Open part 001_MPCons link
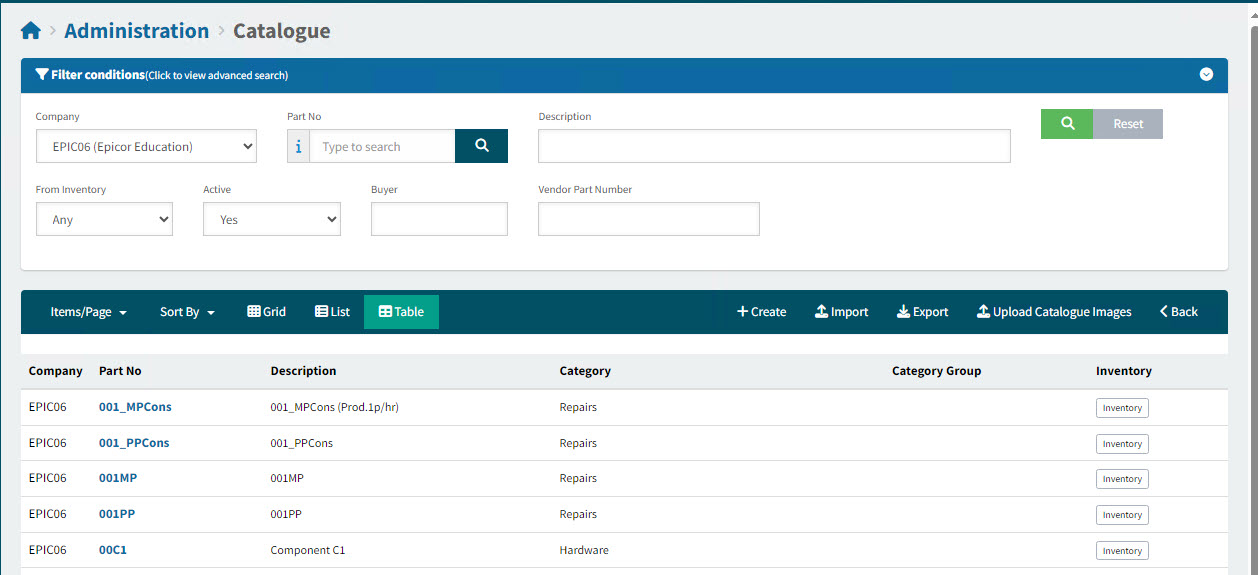This screenshot has width=1258, height=575. [x=135, y=407]
